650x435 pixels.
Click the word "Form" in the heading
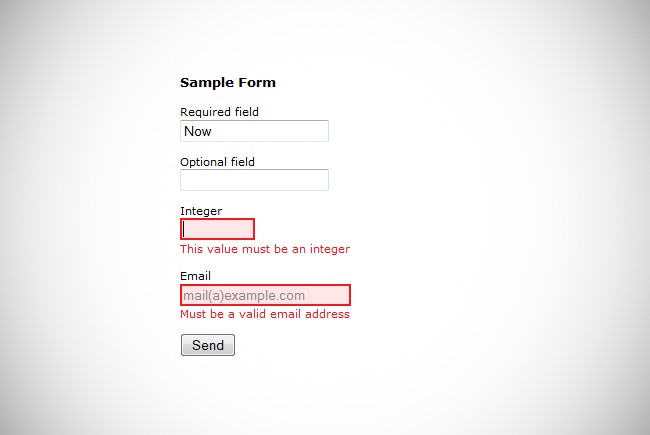(x=258, y=83)
